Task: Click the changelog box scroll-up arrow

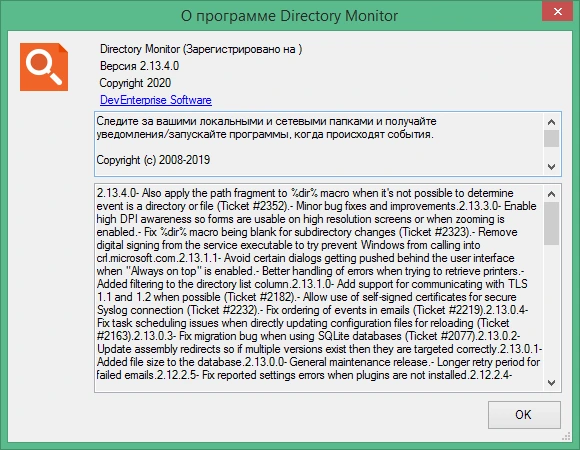Action: pos(551,194)
